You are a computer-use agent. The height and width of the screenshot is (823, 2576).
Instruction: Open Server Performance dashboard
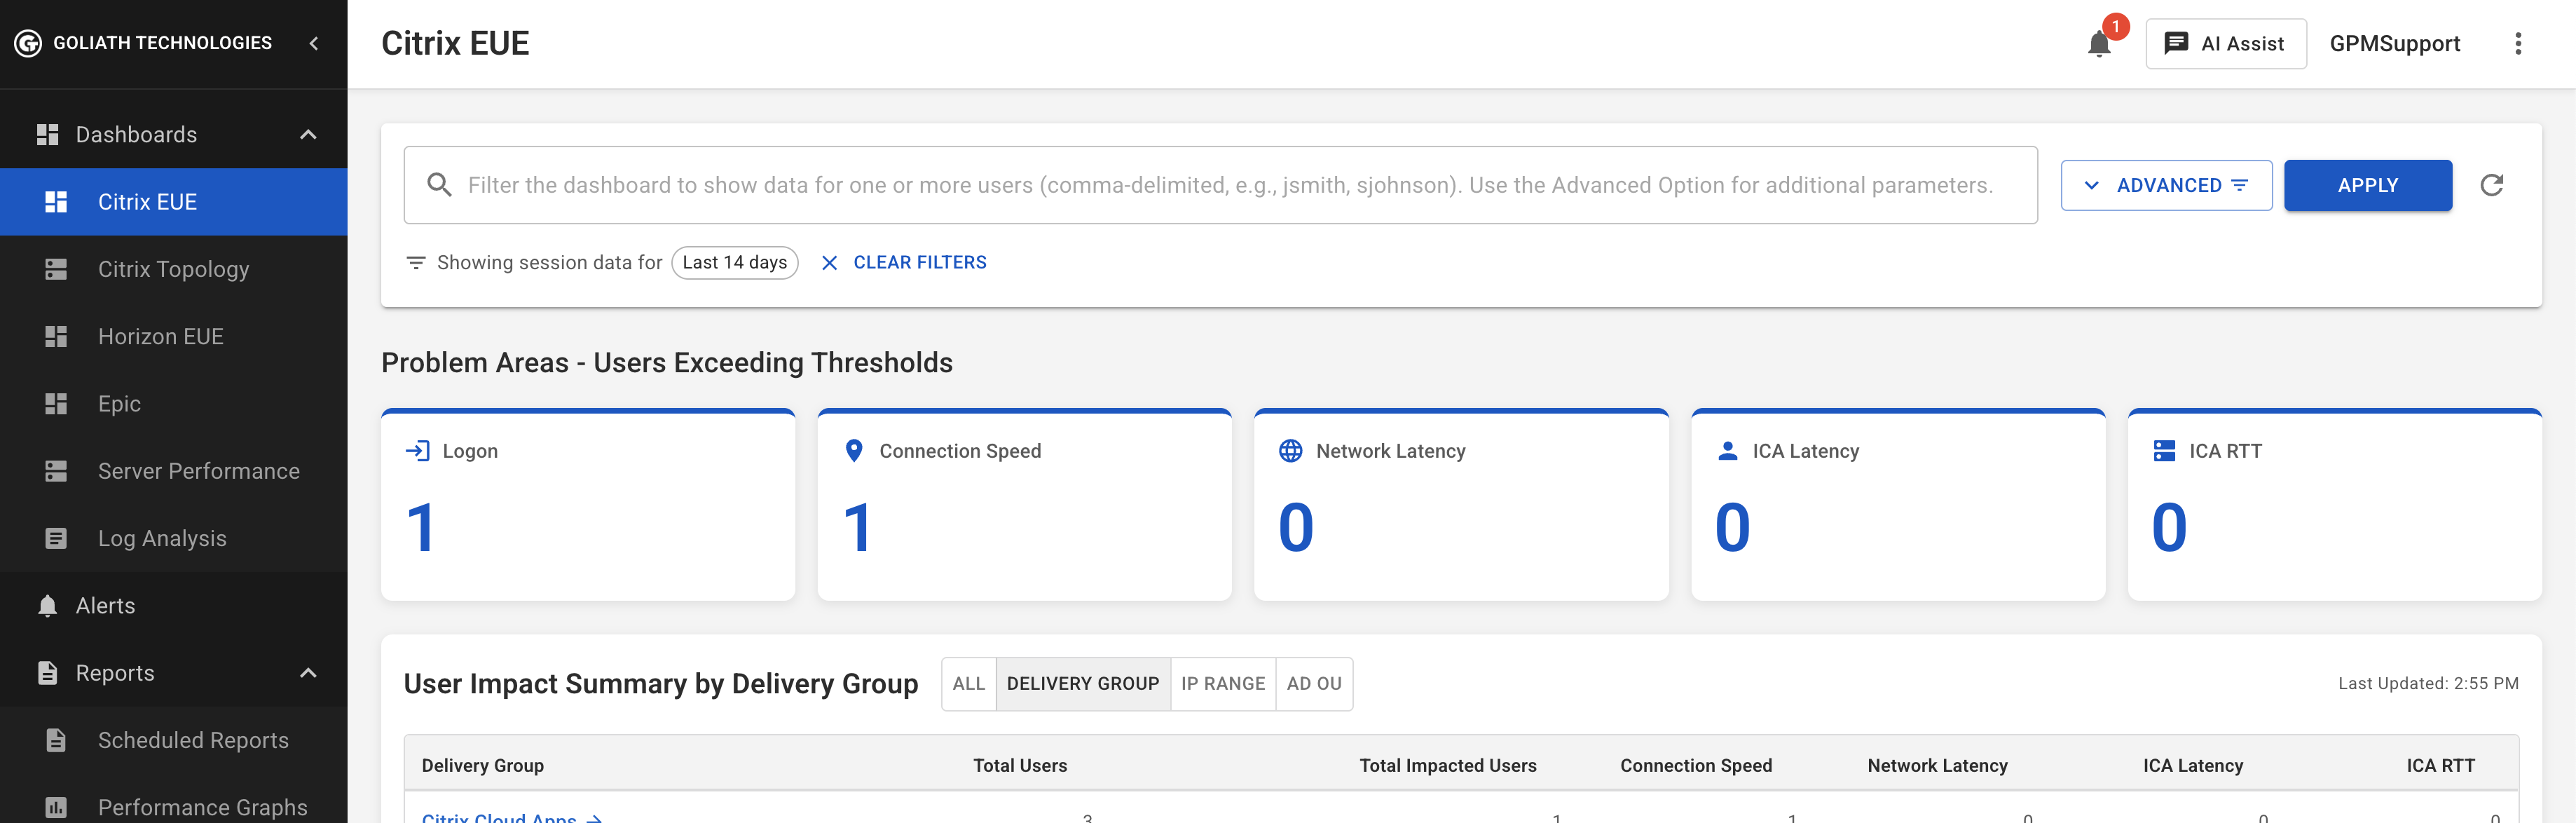[174, 471]
